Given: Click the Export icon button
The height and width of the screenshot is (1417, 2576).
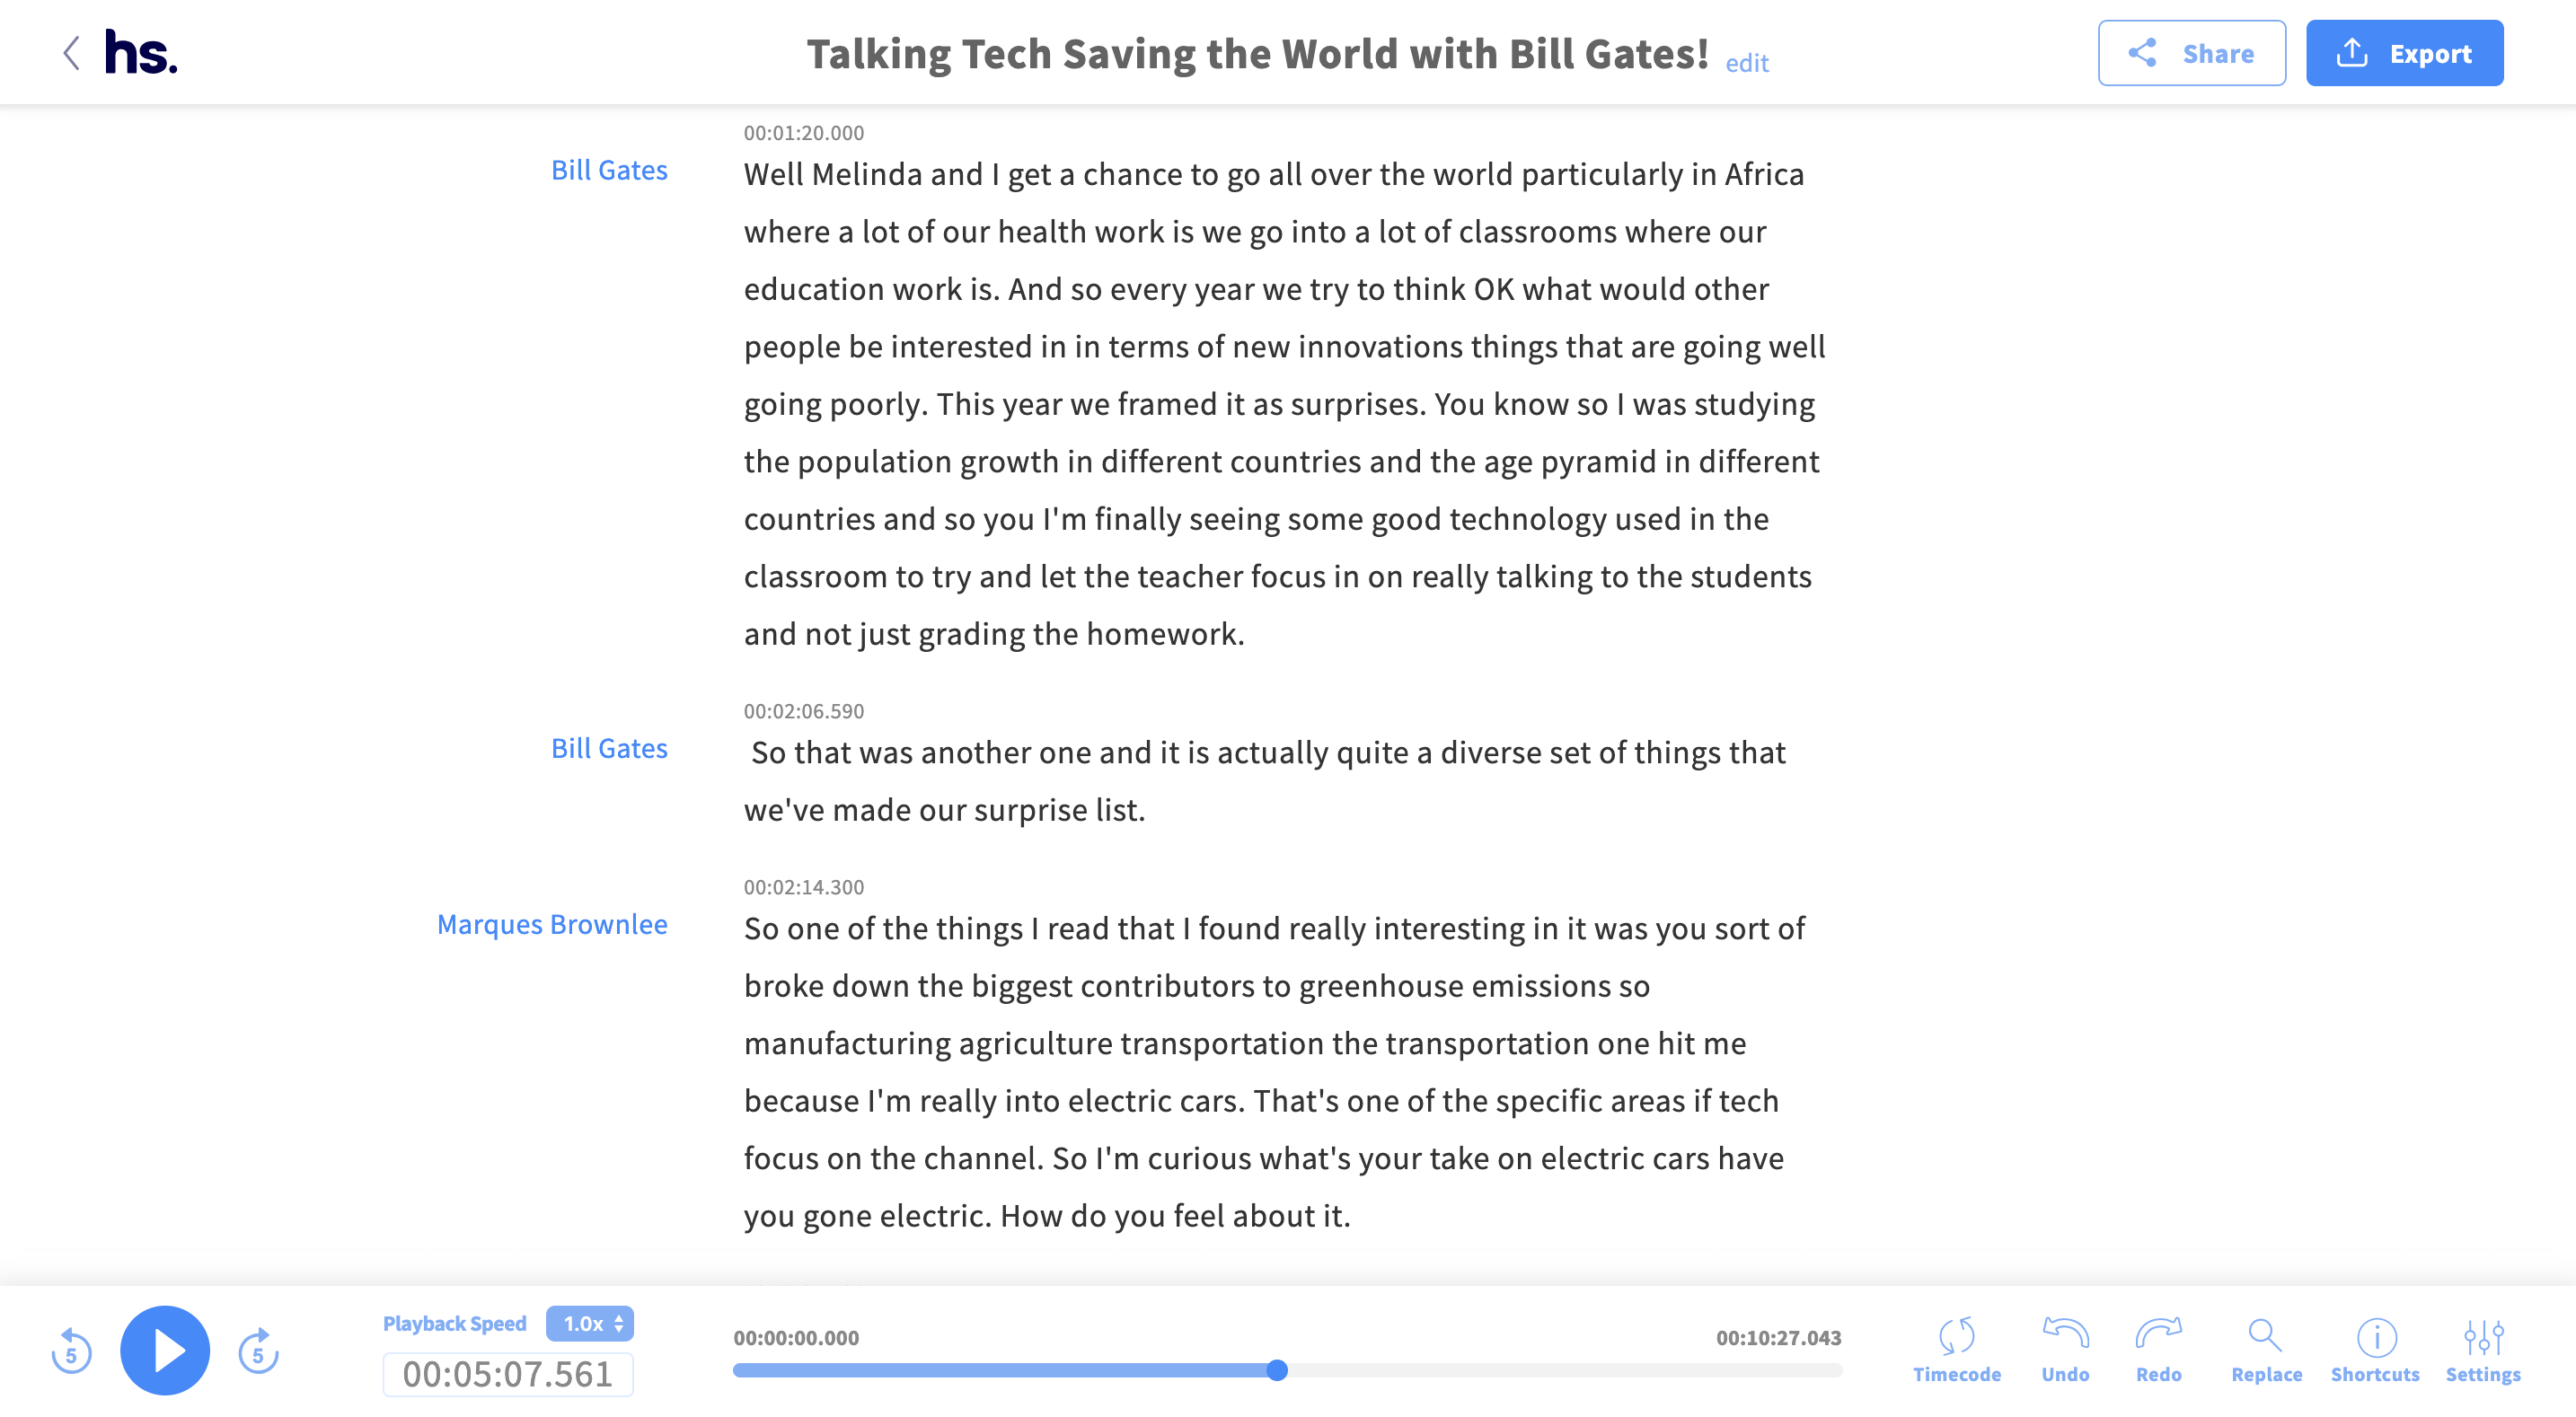Looking at the screenshot, I should tap(2356, 52).
